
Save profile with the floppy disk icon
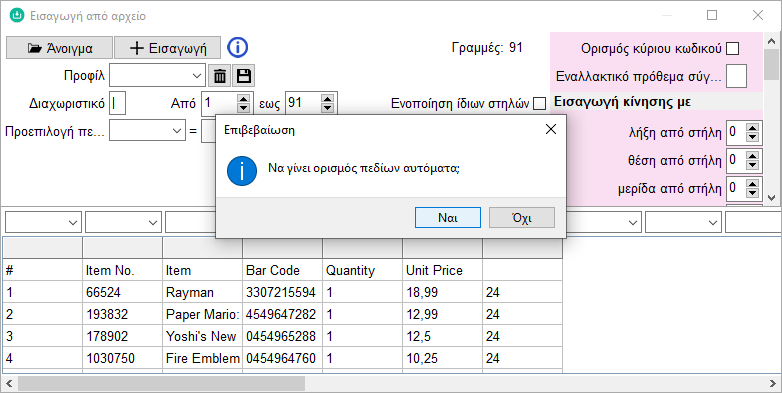(243, 76)
